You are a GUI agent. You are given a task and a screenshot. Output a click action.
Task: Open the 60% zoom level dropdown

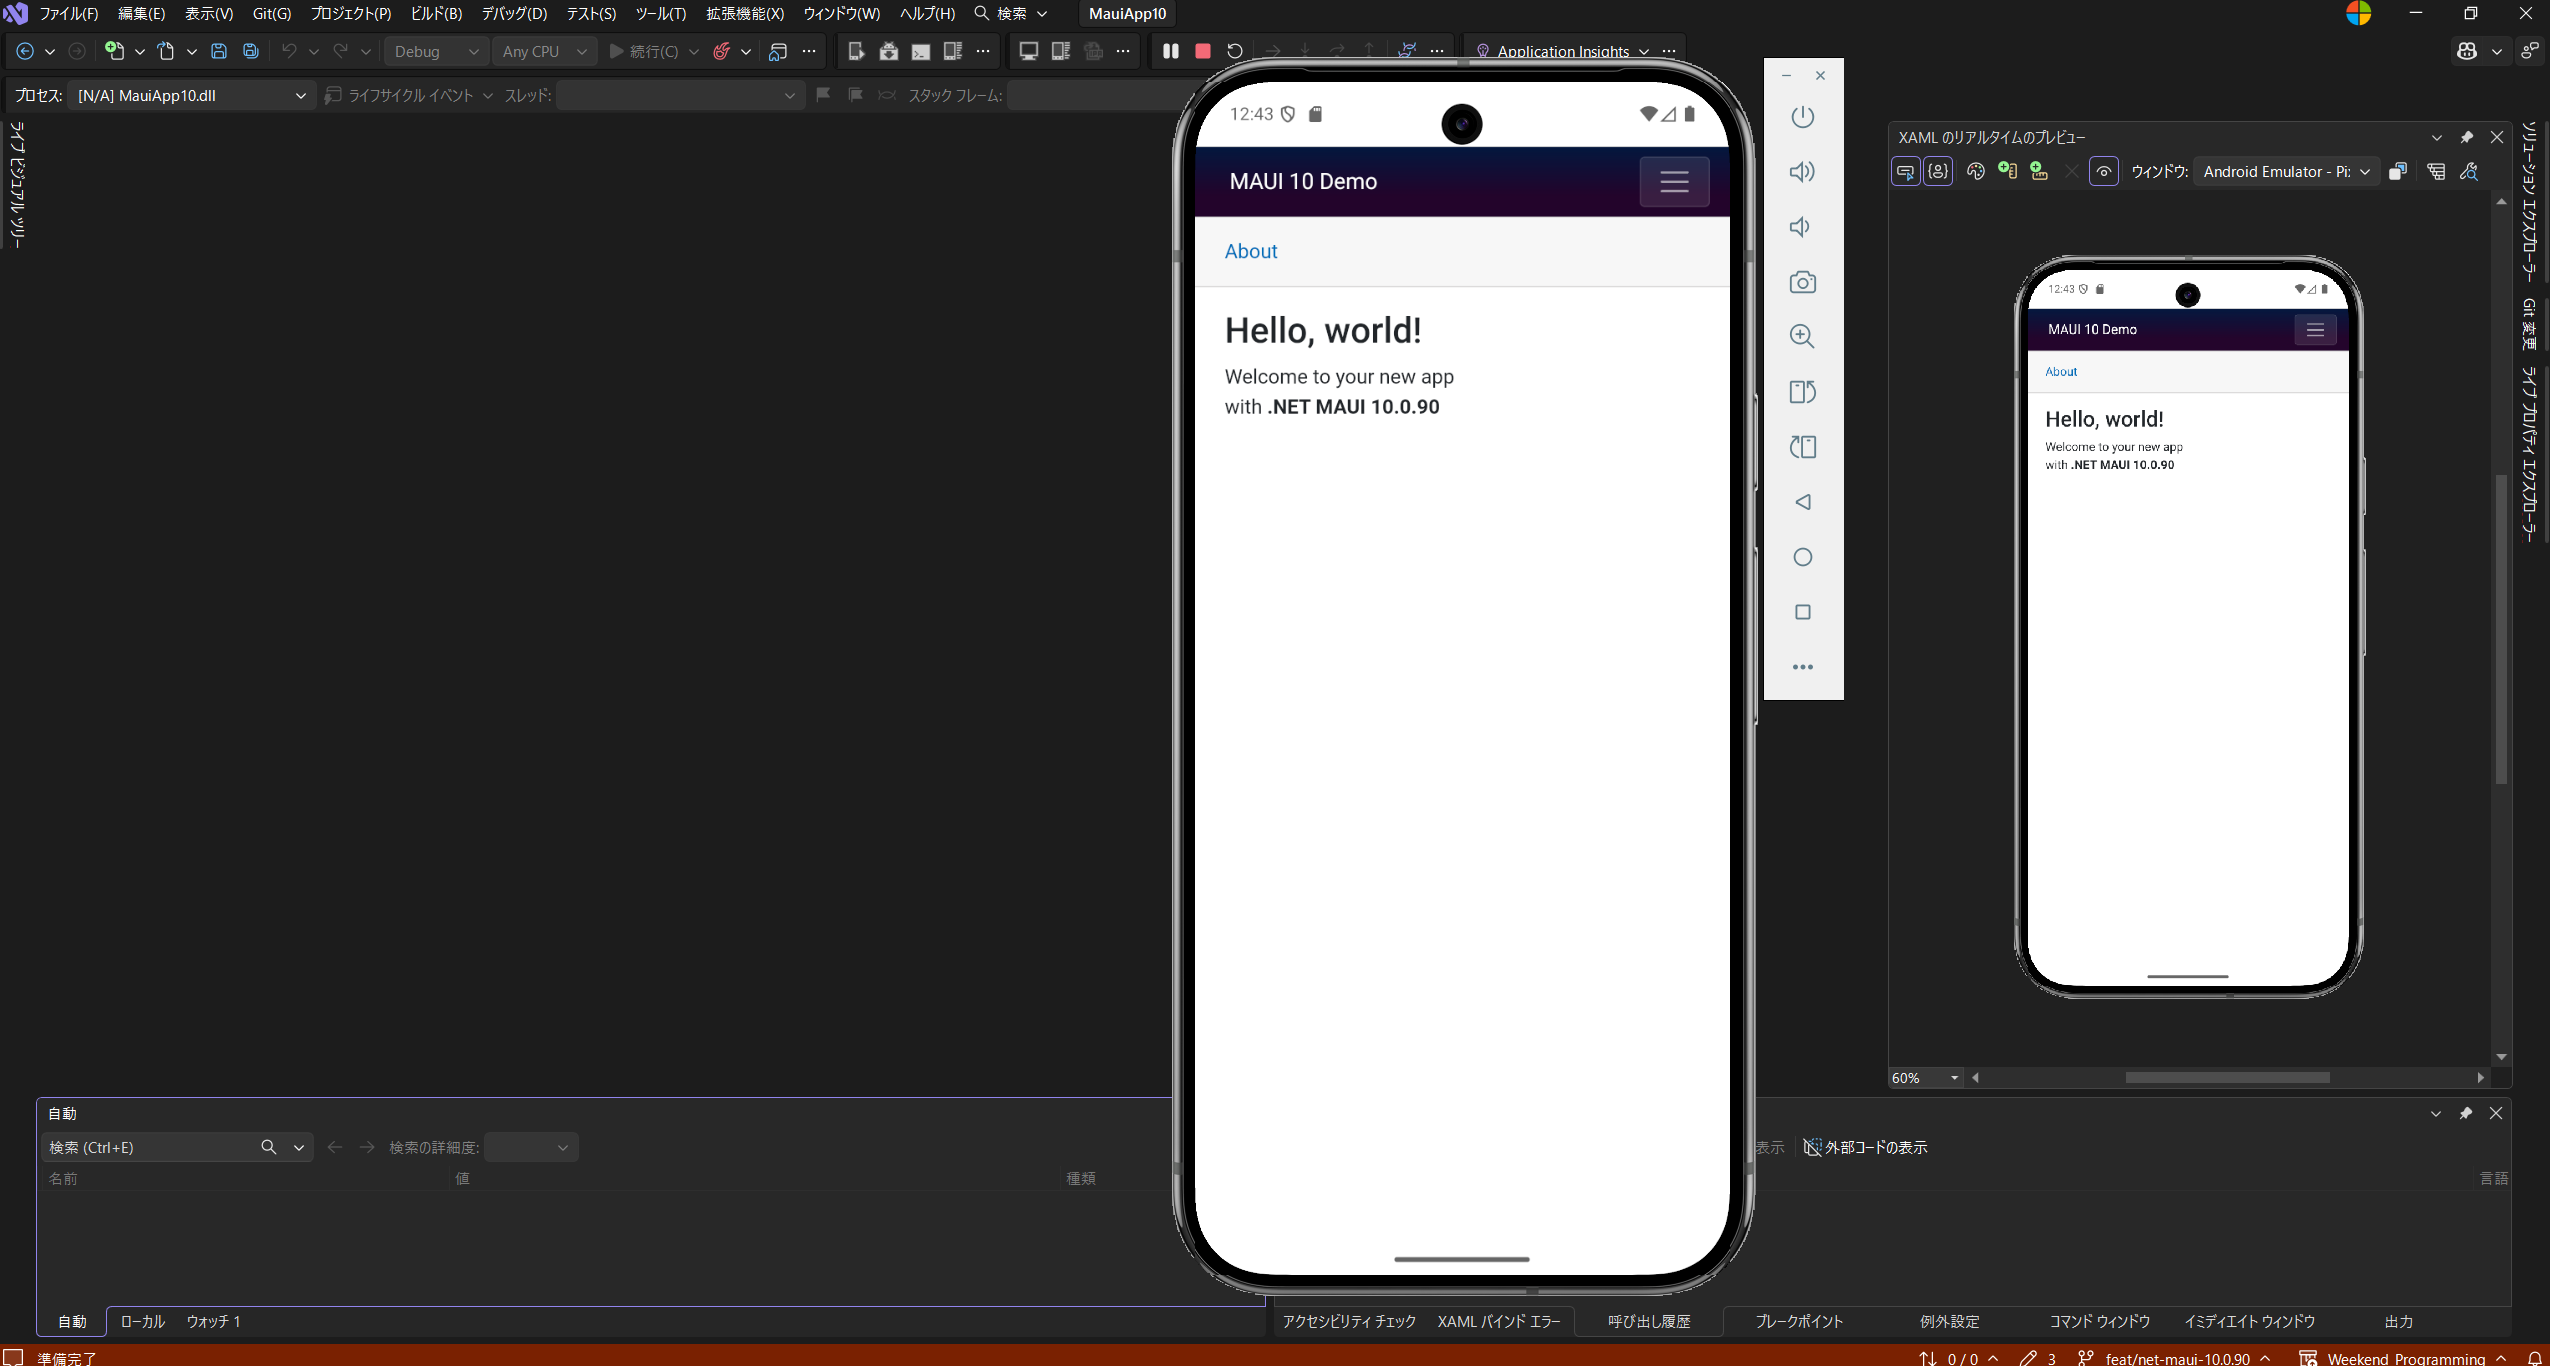point(1925,1078)
